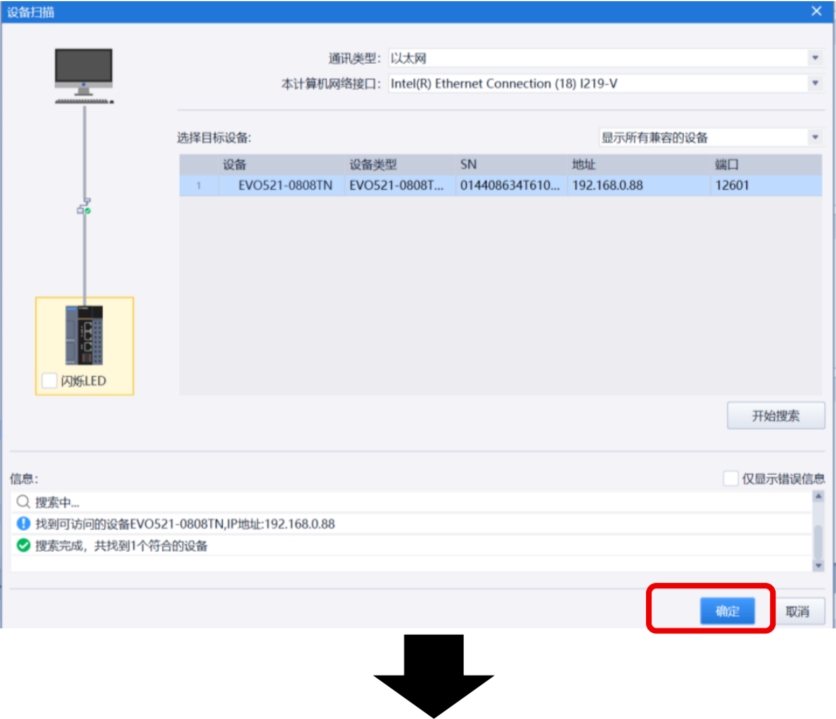
Task: Click the EVO521 PLC device icon
Action: tap(84, 336)
